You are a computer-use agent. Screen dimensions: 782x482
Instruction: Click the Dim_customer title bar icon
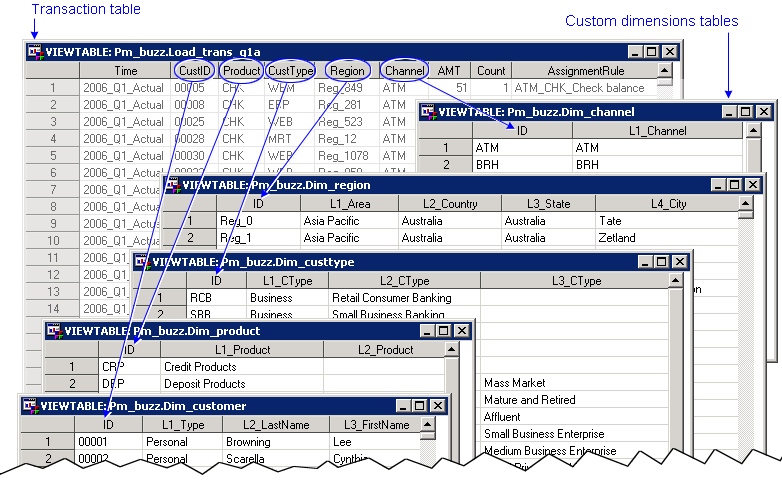pyautogui.click(x=30, y=406)
